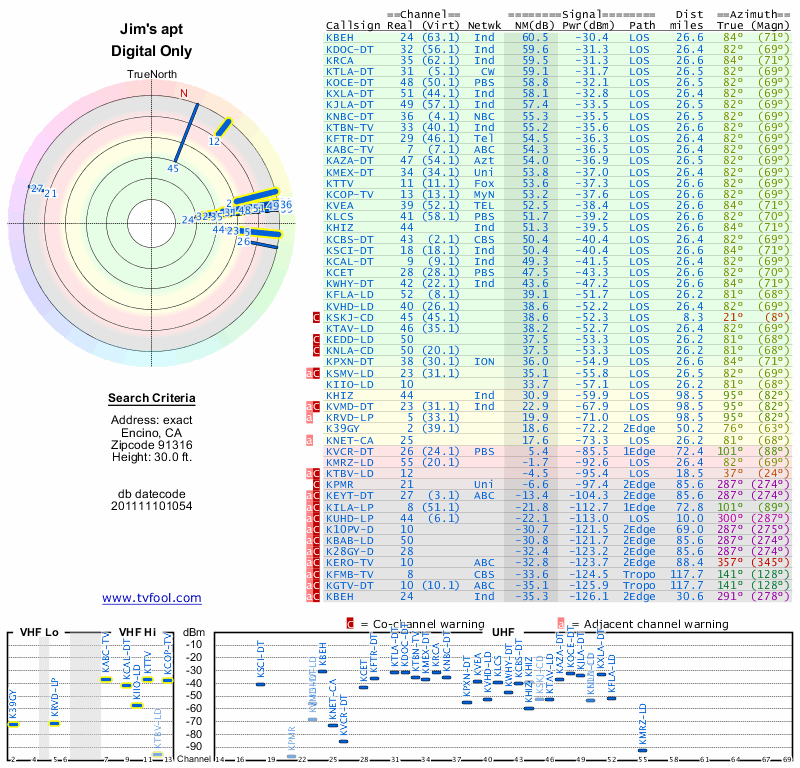Click KRVD-LP callsign in the station table
Image resolution: width=800 pixels, height=768 pixels.
pyautogui.click(x=349, y=417)
